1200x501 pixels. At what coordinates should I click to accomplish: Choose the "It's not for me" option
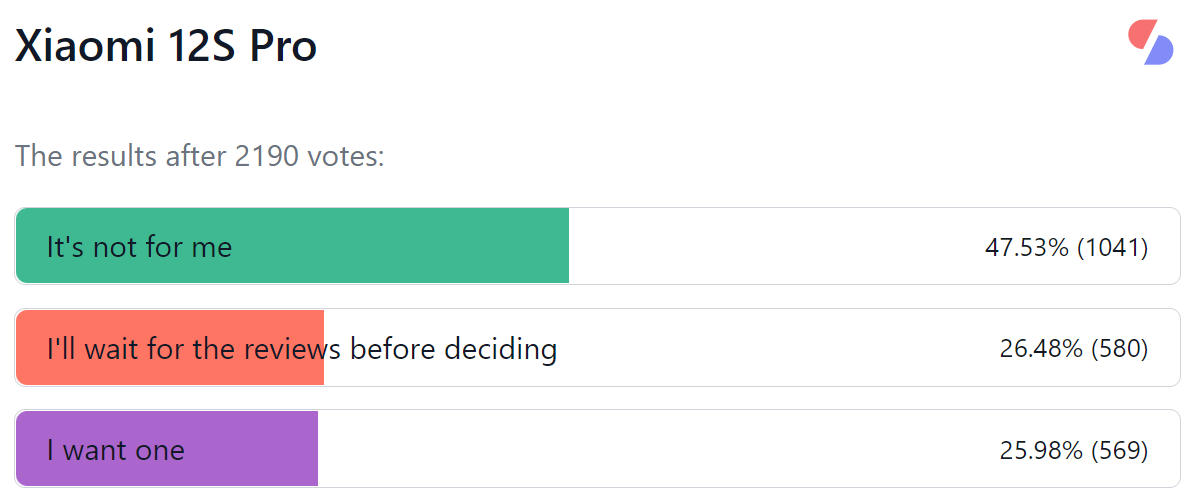(598, 246)
